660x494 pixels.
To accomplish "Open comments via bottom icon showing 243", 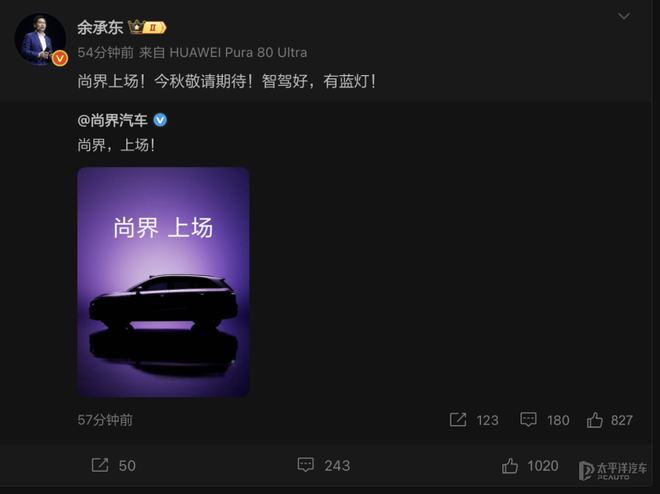I will (x=306, y=465).
